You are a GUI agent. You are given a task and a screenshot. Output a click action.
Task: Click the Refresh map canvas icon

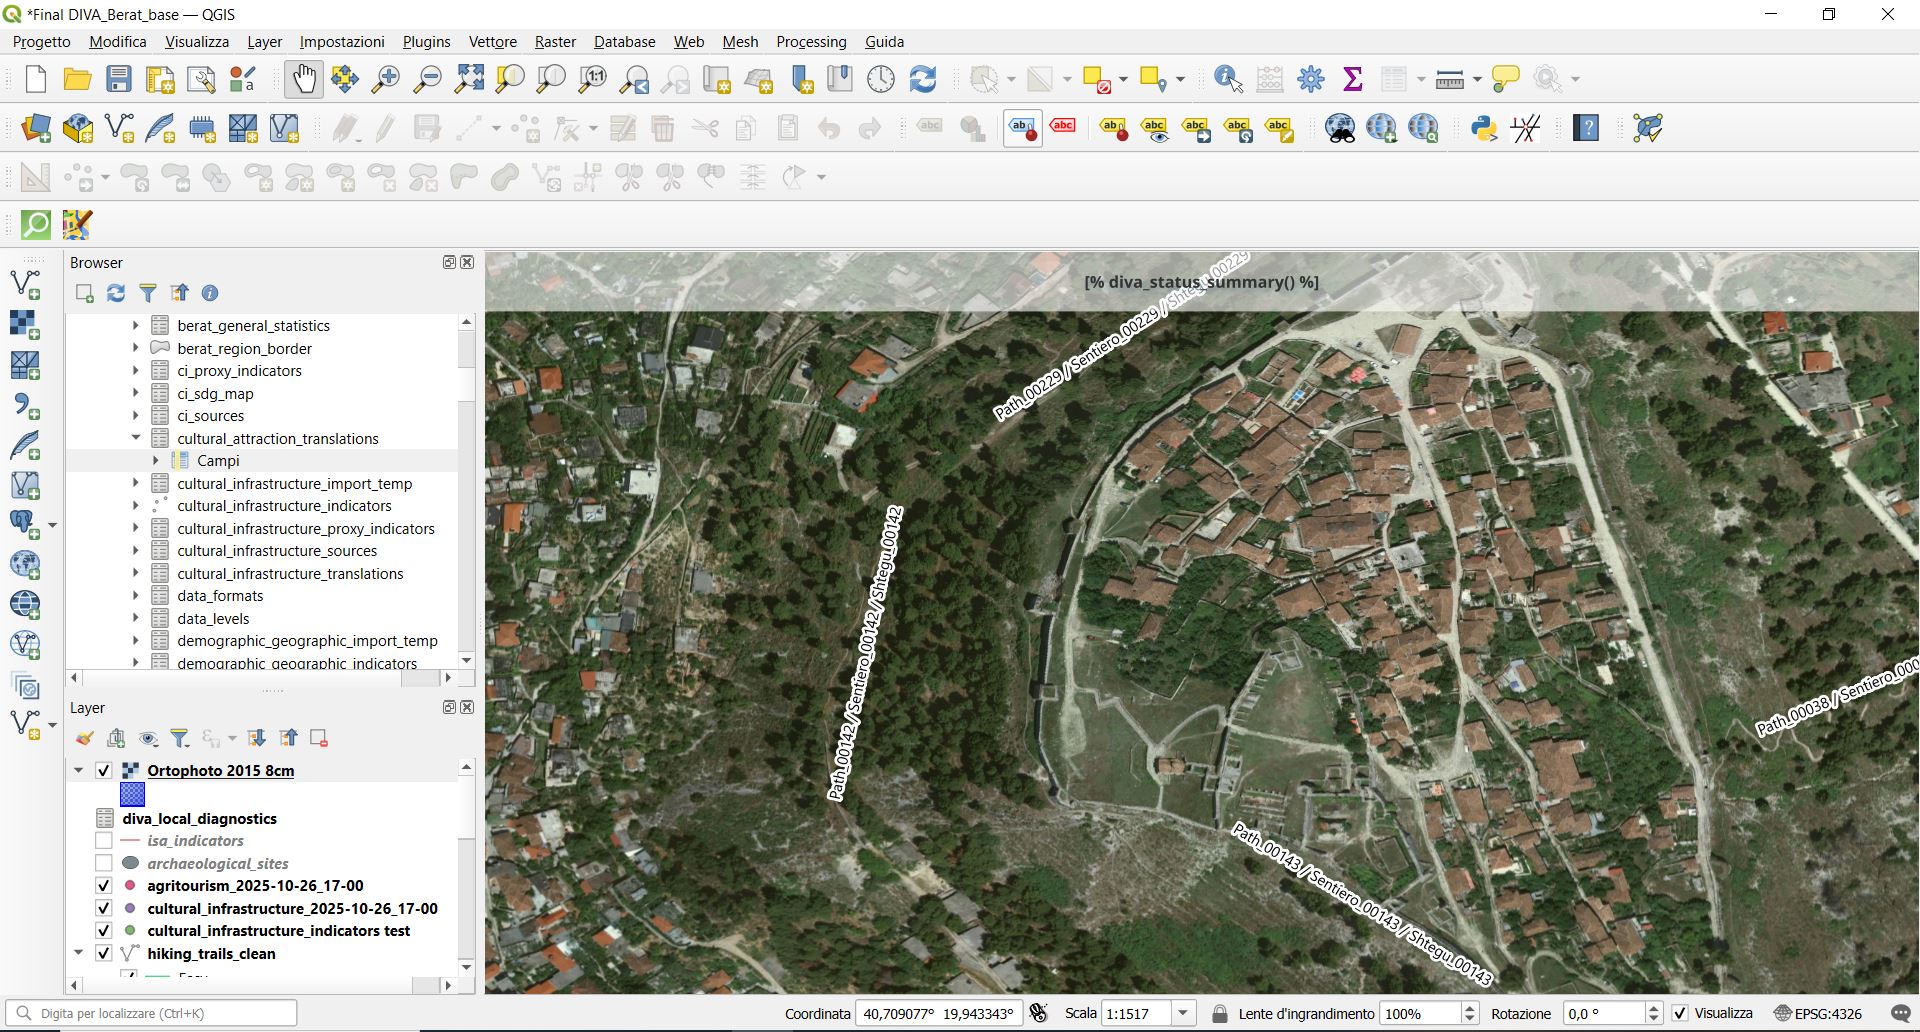pyautogui.click(x=922, y=79)
